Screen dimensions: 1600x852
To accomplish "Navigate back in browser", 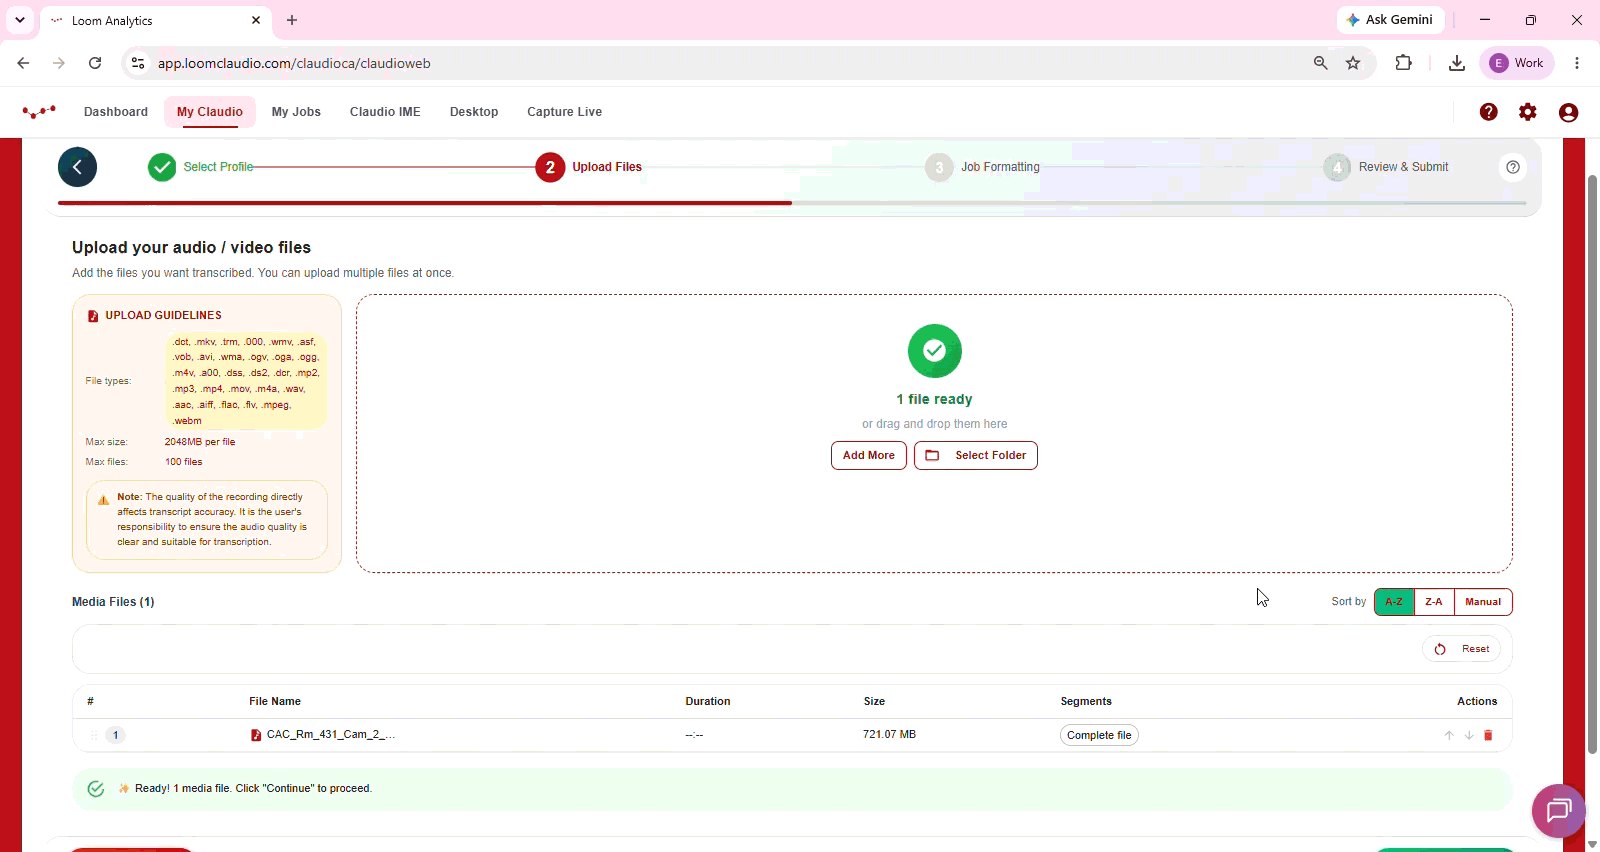I will pos(23,63).
